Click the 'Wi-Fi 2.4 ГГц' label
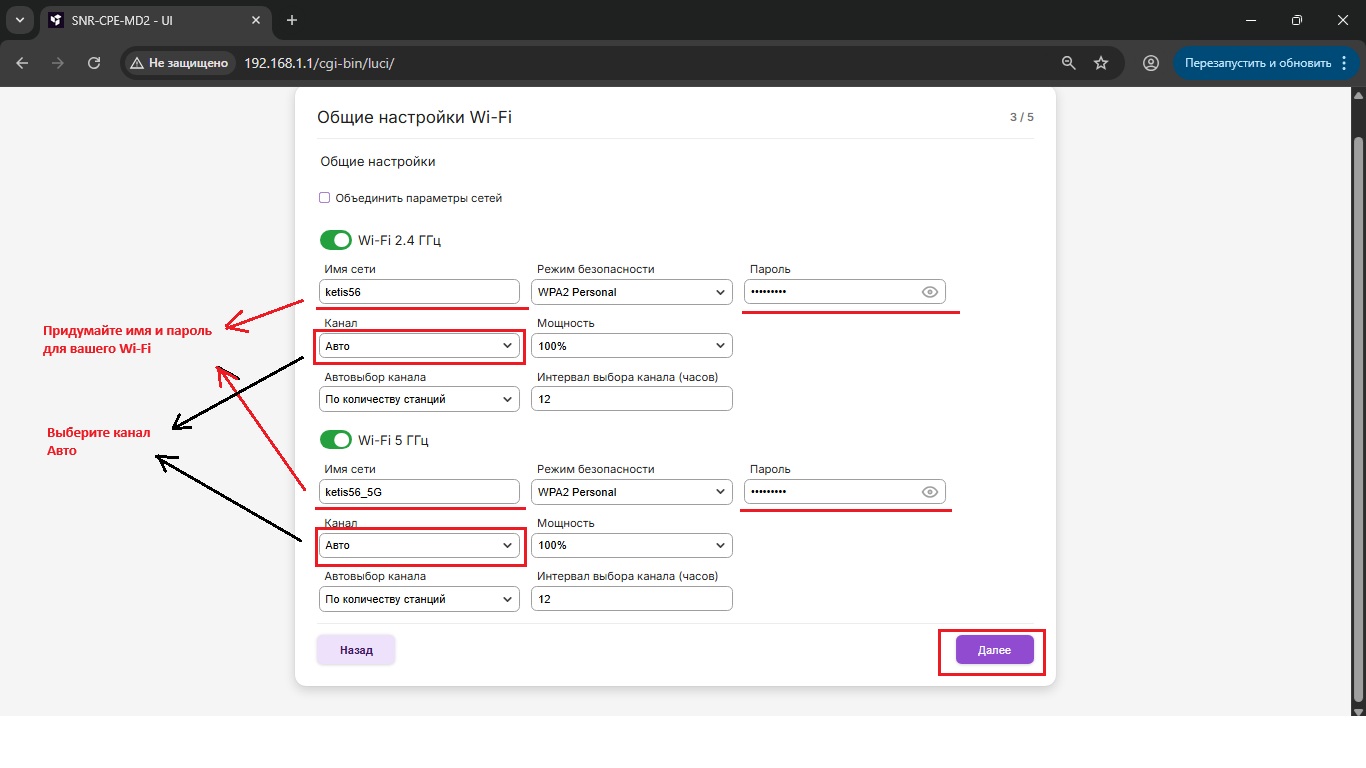The image size is (1366, 768). [399, 240]
